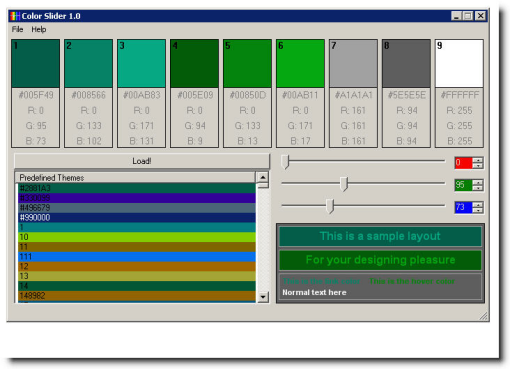Click the Predefined Themes list header
Screen dimensions: 510x369
point(135,178)
